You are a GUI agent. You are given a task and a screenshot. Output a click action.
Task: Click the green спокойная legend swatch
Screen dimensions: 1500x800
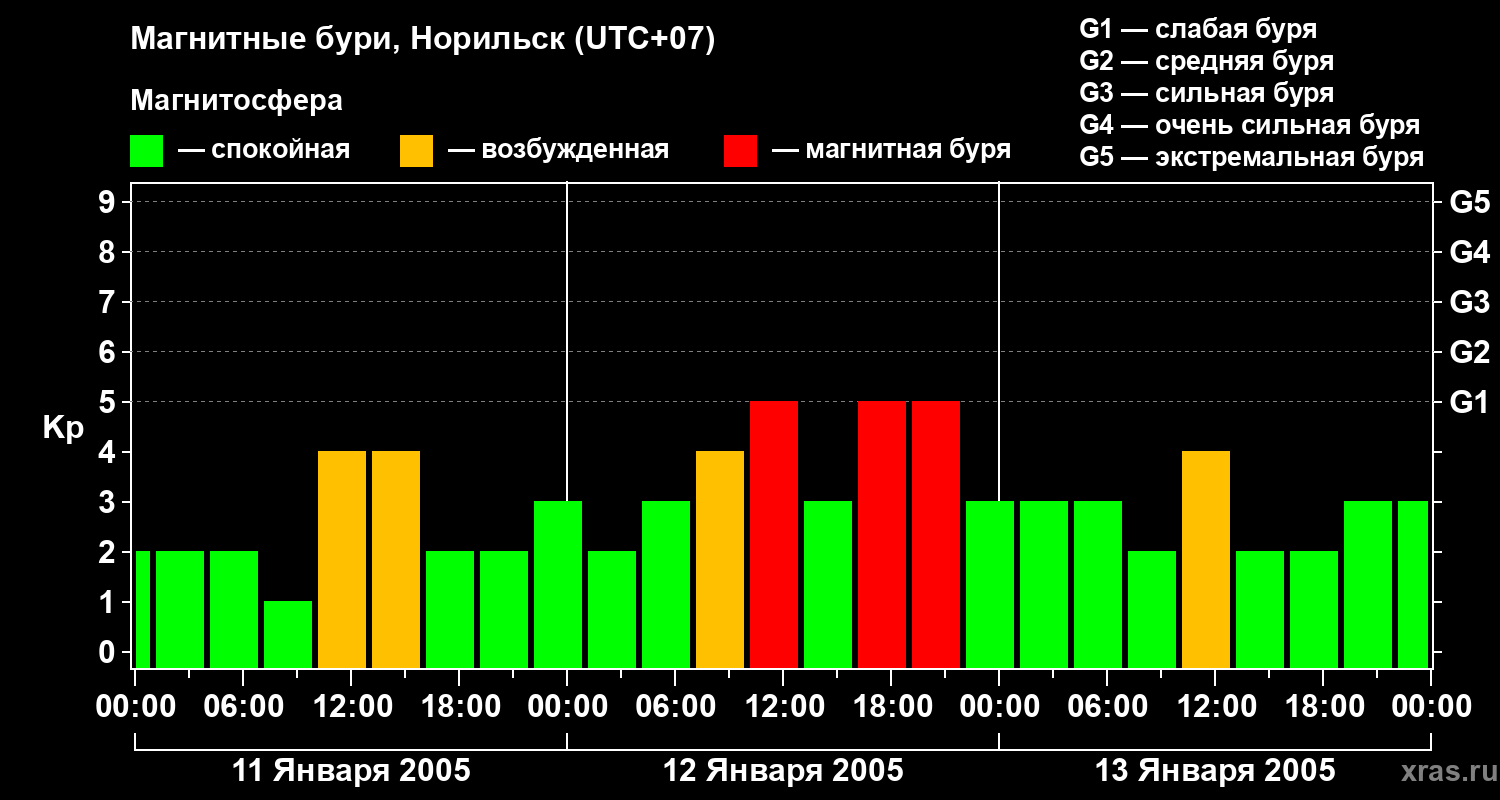pyautogui.click(x=147, y=151)
